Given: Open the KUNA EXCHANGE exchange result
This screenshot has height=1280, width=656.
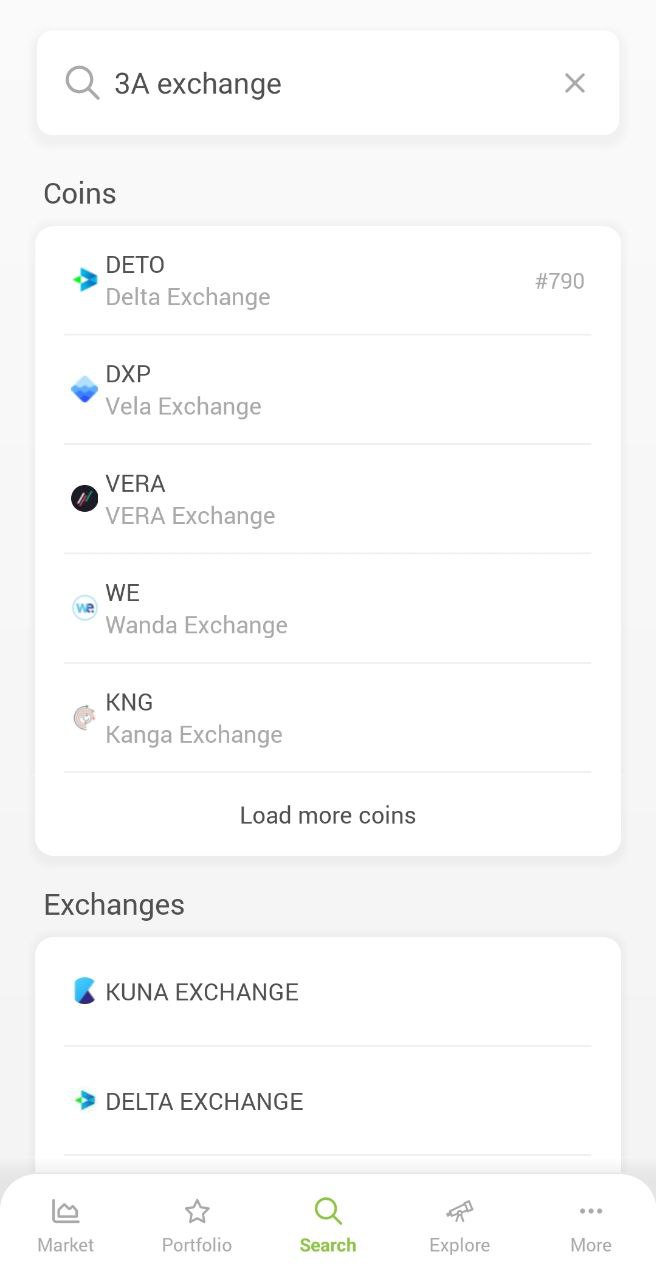Looking at the screenshot, I should [x=328, y=992].
